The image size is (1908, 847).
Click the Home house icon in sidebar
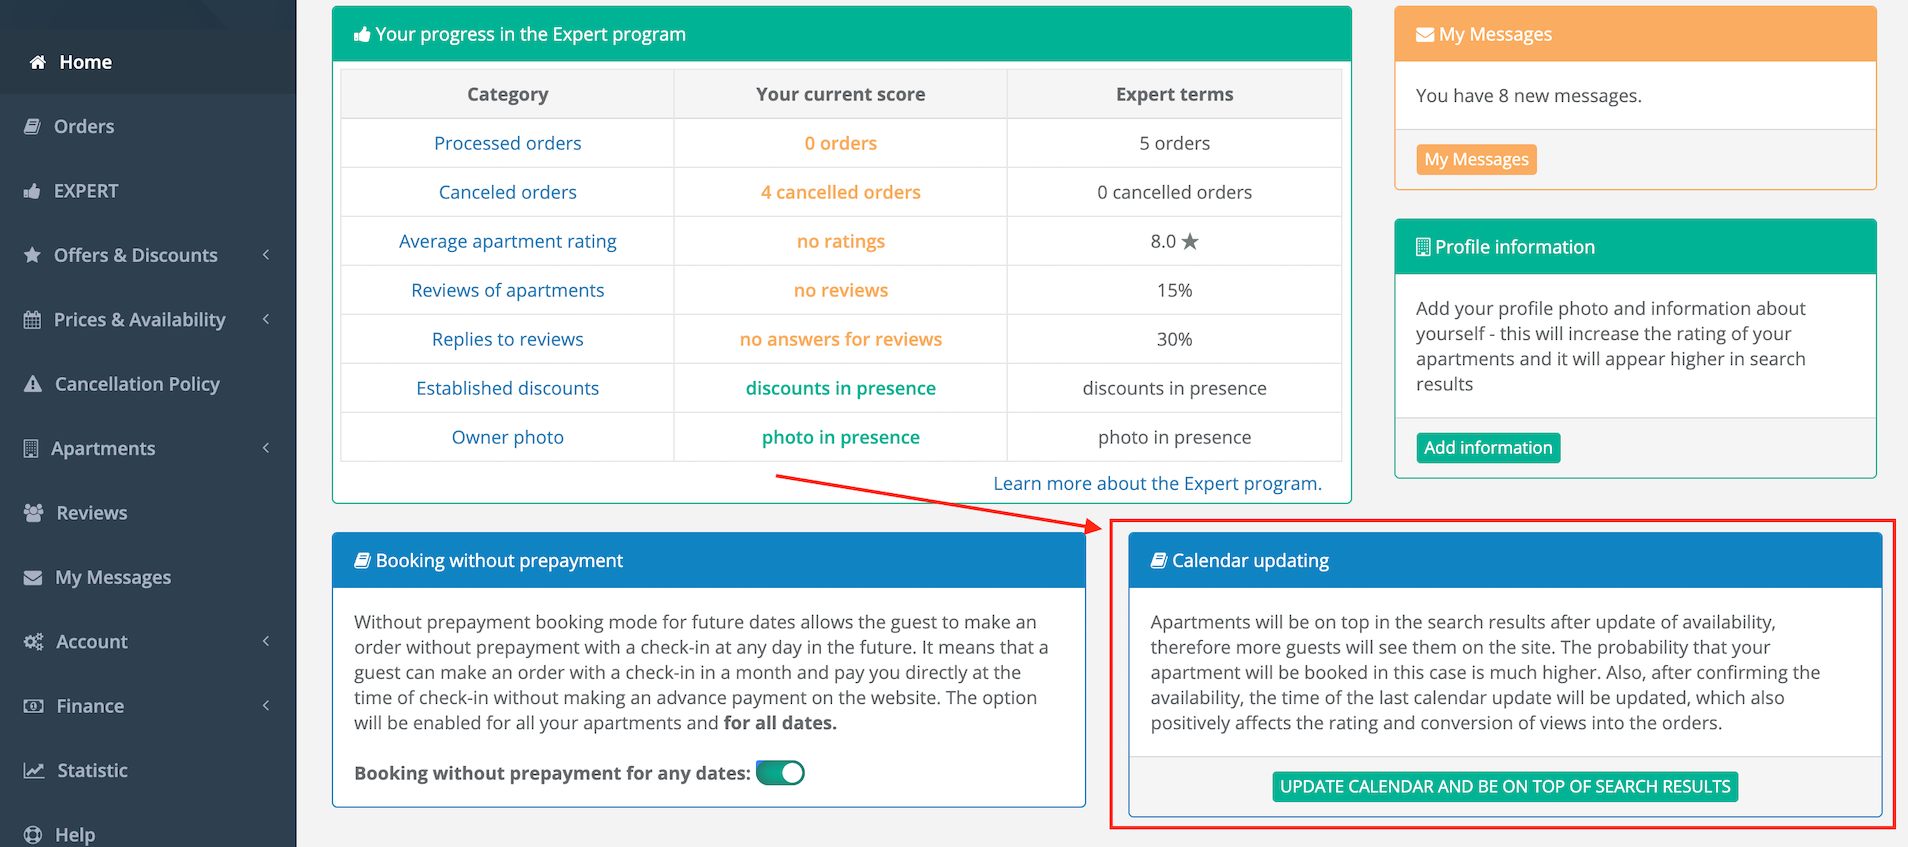38,62
